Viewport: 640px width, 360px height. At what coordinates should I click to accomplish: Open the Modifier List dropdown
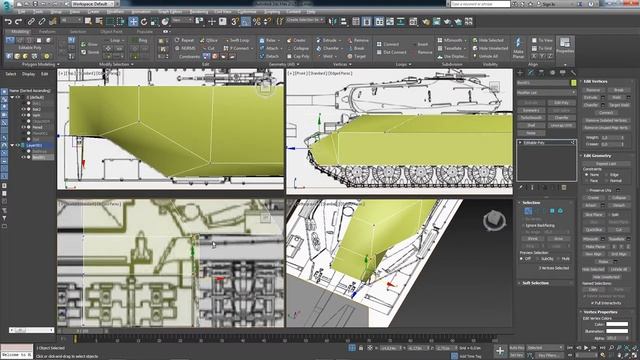[546, 93]
